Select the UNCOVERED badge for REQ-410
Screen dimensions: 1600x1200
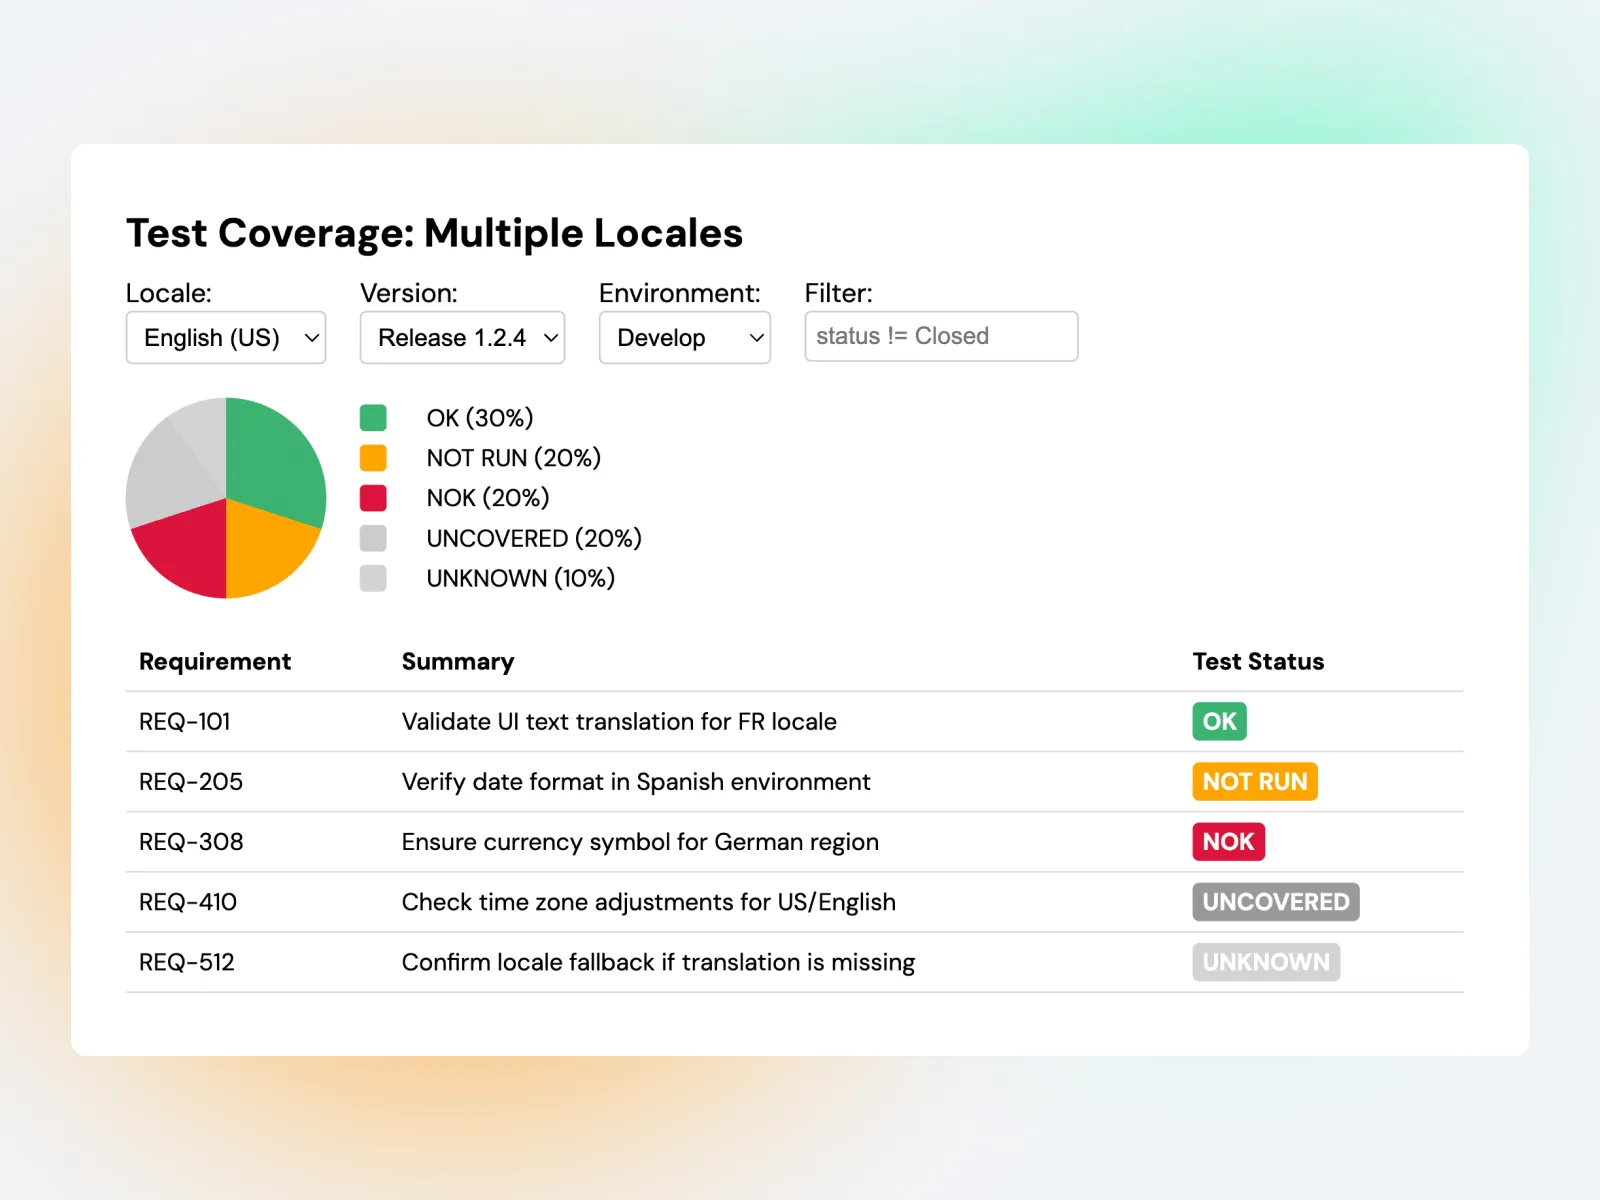pyautogui.click(x=1275, y=901)
